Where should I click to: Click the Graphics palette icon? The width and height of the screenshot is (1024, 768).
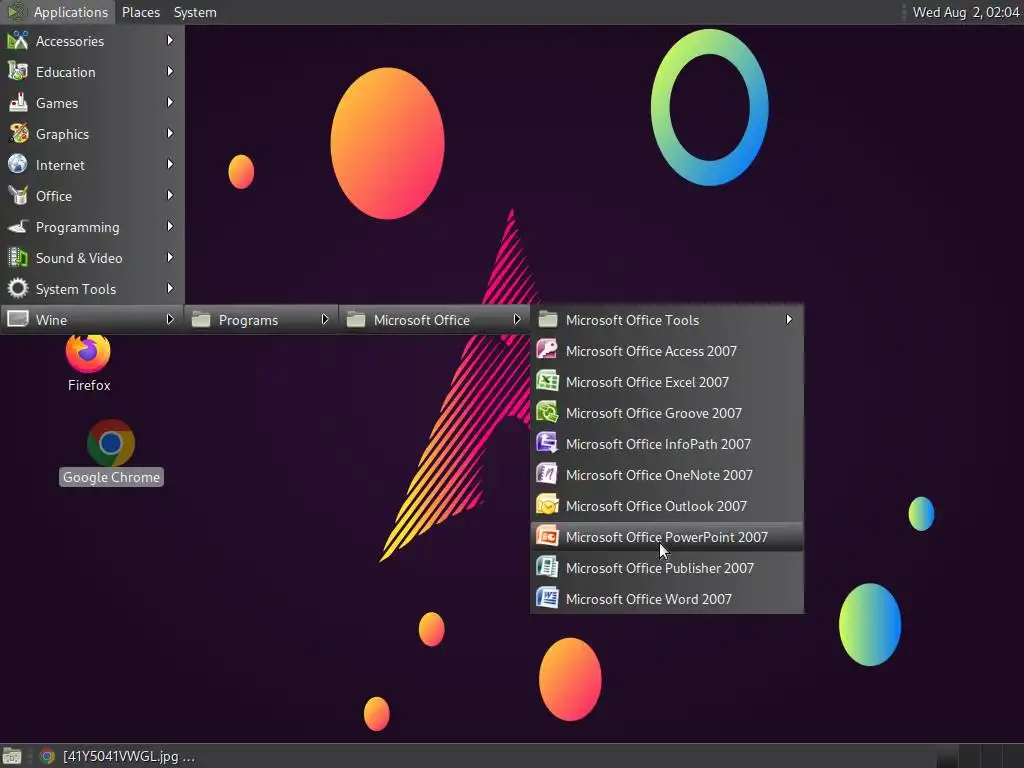click(x=18, y=134)
